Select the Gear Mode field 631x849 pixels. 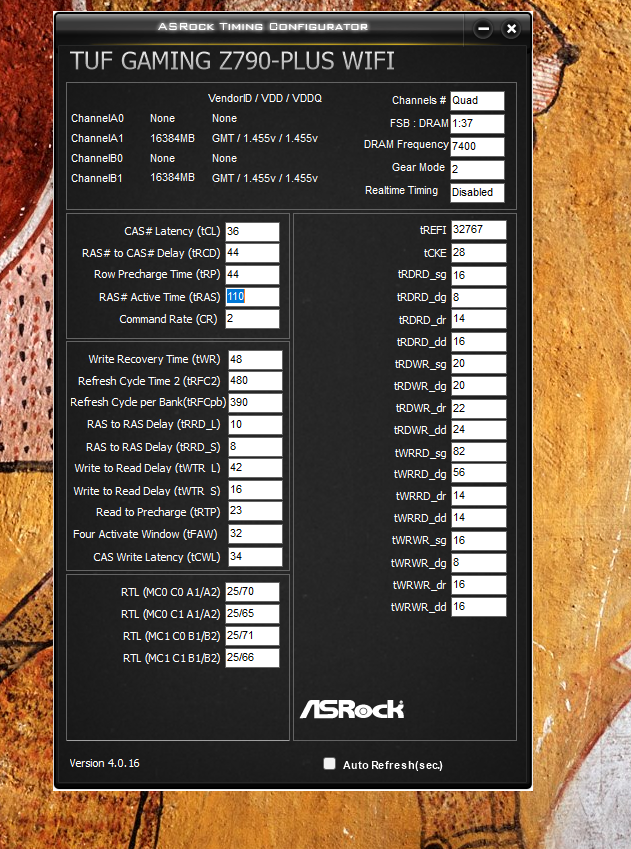coord(477,169)
